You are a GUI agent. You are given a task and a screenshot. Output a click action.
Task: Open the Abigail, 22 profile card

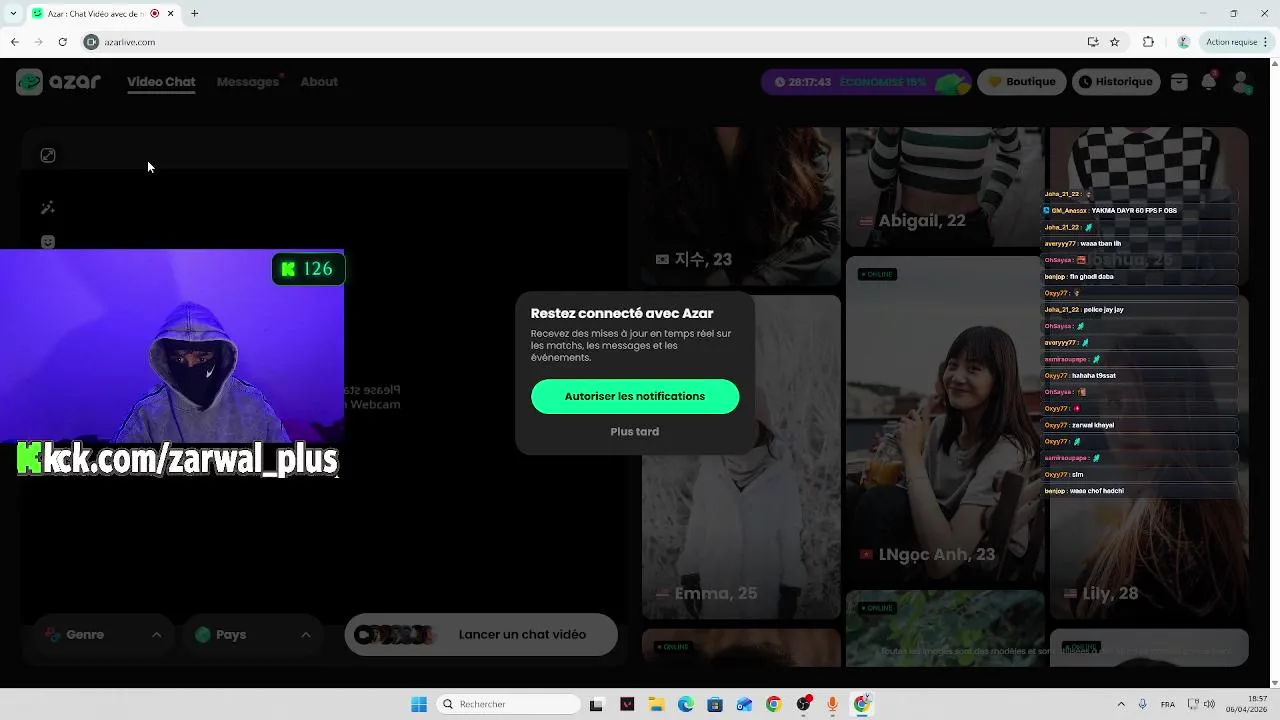(945, 187)
